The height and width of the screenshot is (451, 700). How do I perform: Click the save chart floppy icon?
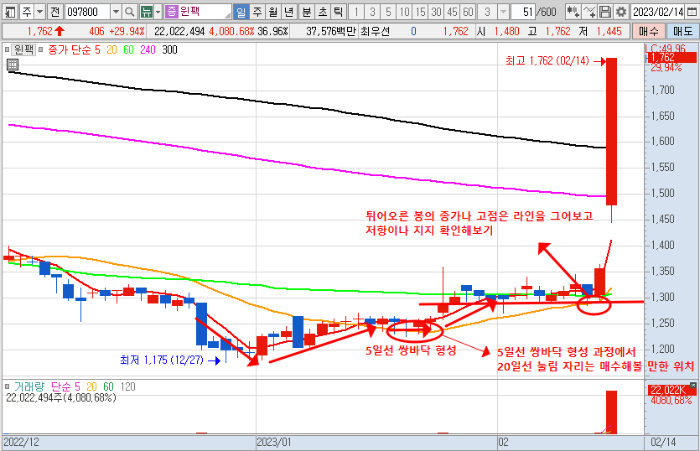click(x=605, y=12)
